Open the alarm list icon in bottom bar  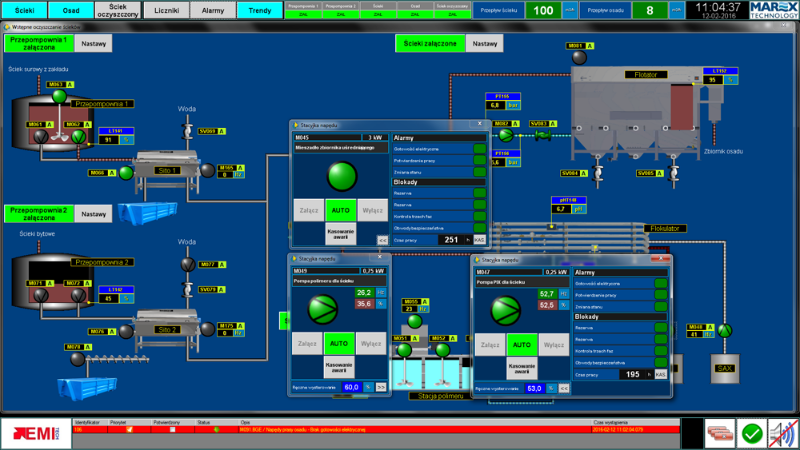click(720, 433)
